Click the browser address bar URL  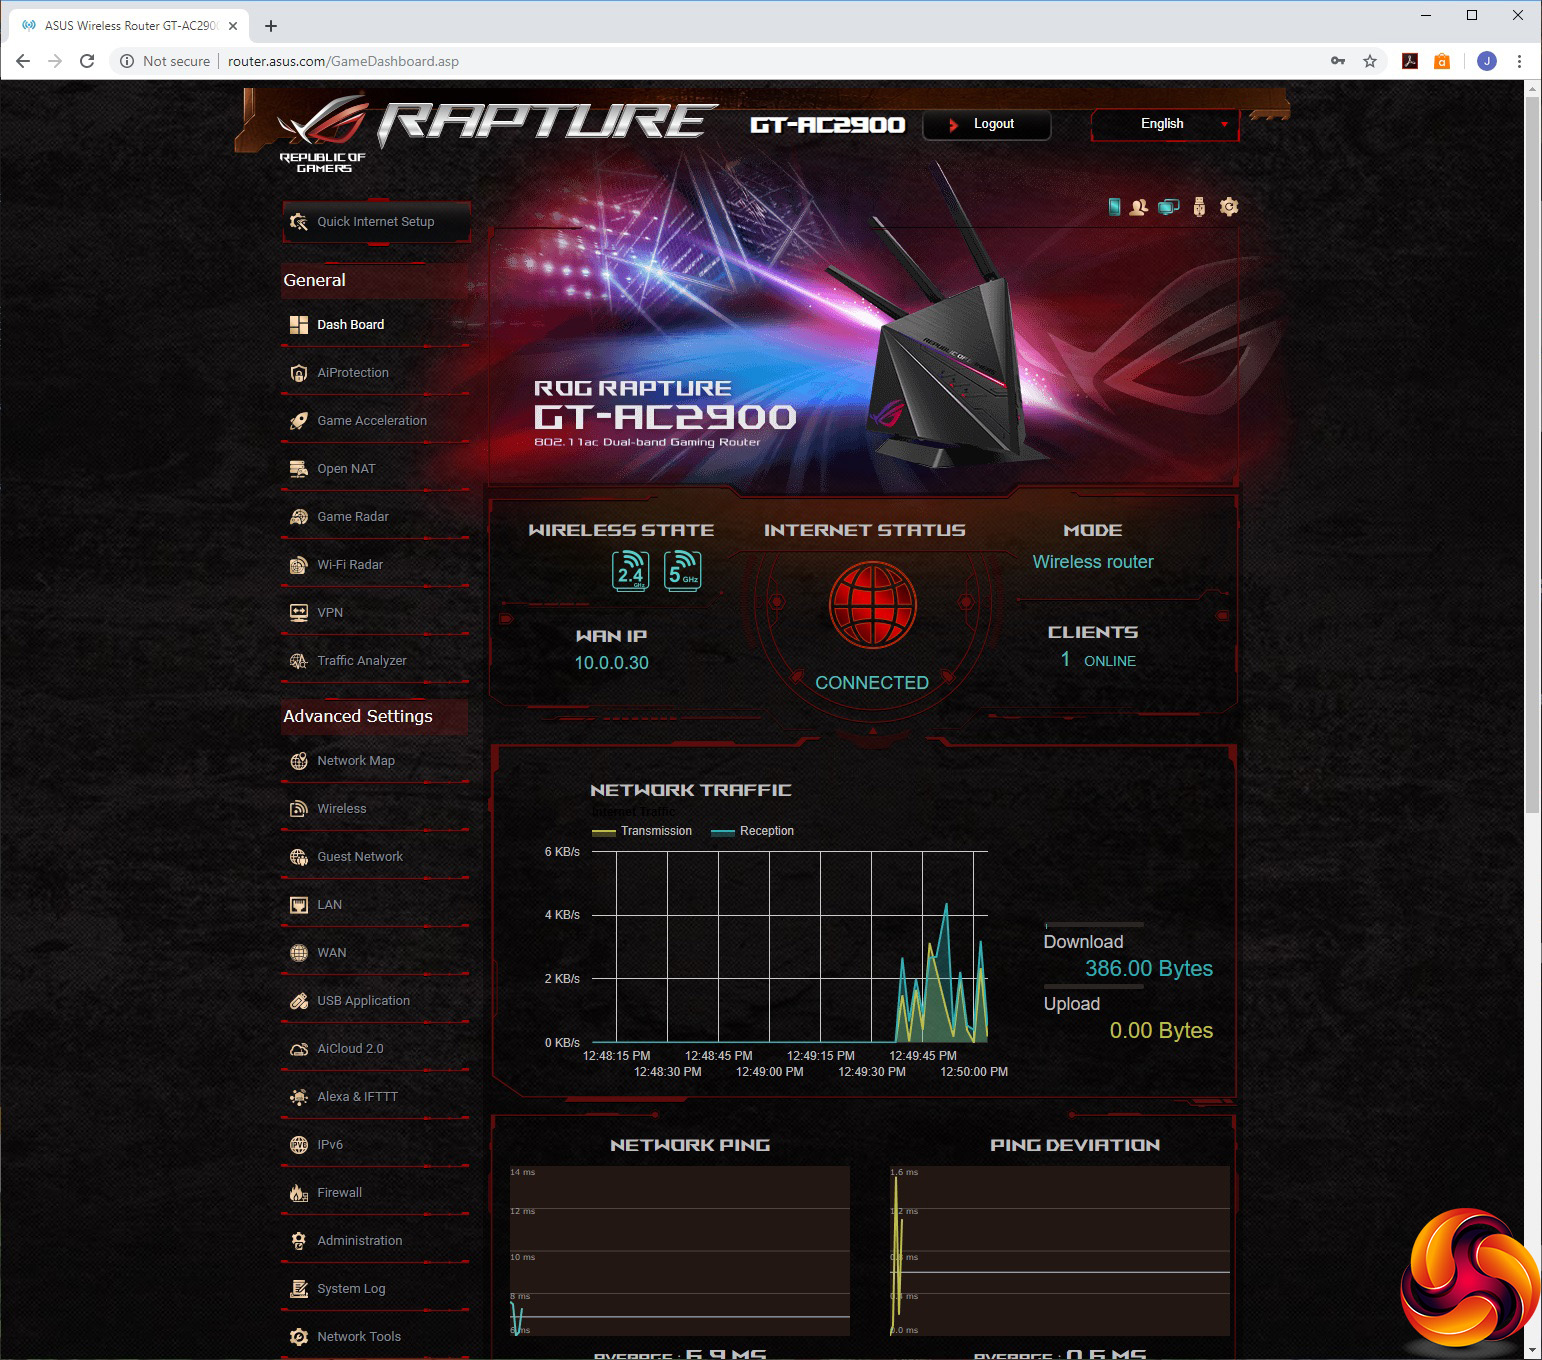pos(343,61)
